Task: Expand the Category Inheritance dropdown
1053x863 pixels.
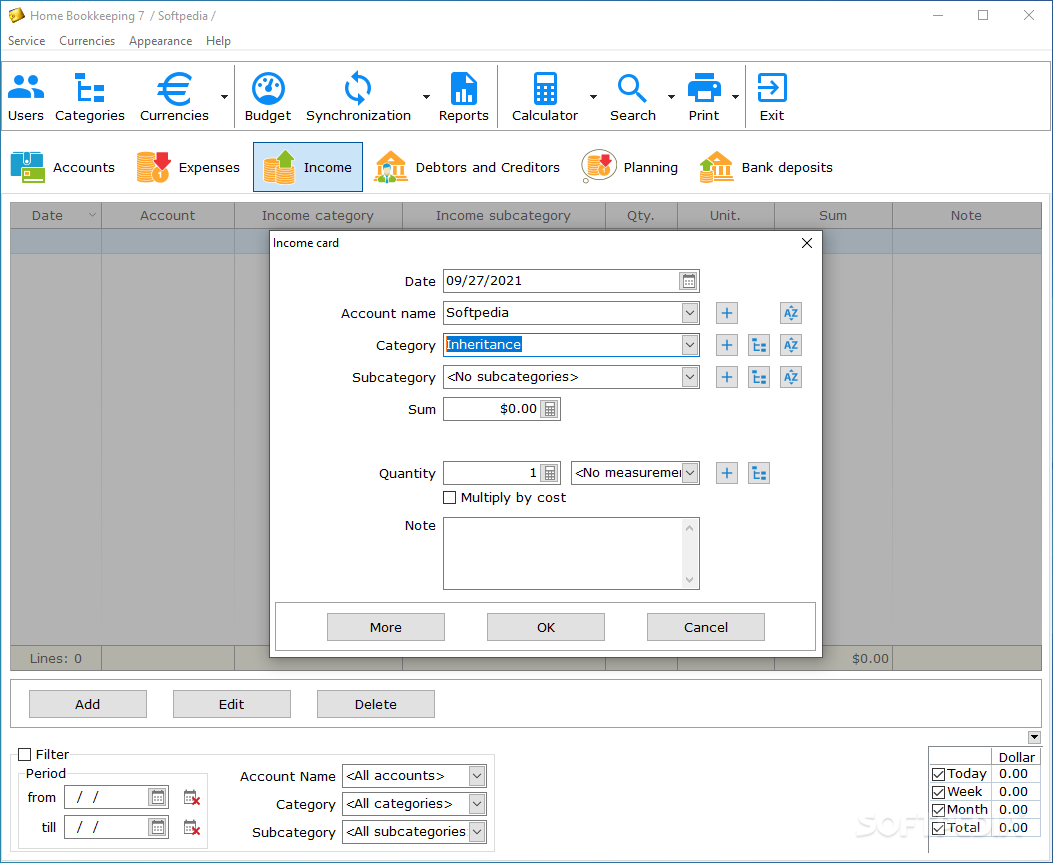Action: coord(690,345)
